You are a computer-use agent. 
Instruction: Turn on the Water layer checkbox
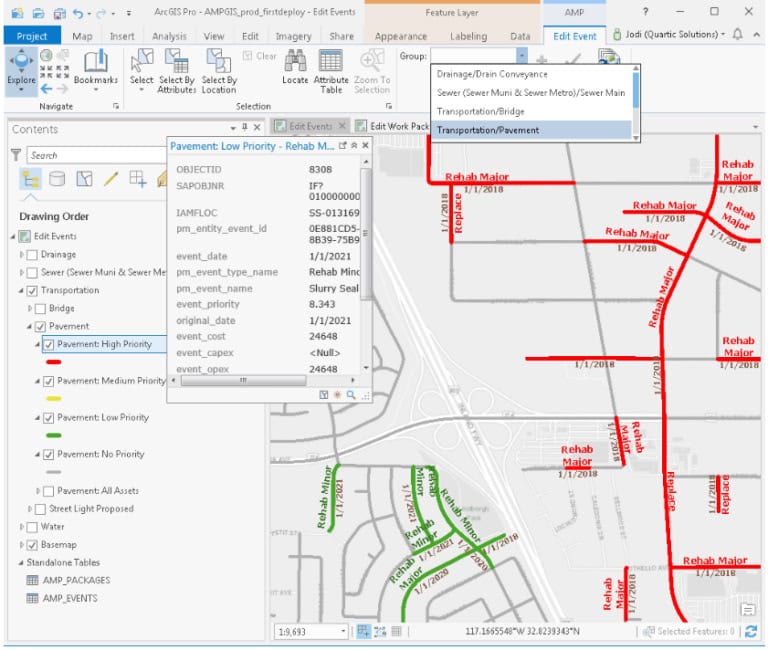32,526
